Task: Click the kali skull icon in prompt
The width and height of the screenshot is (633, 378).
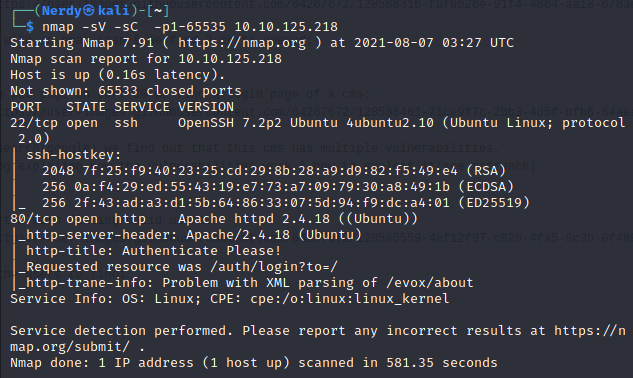Action: point(89,11)
